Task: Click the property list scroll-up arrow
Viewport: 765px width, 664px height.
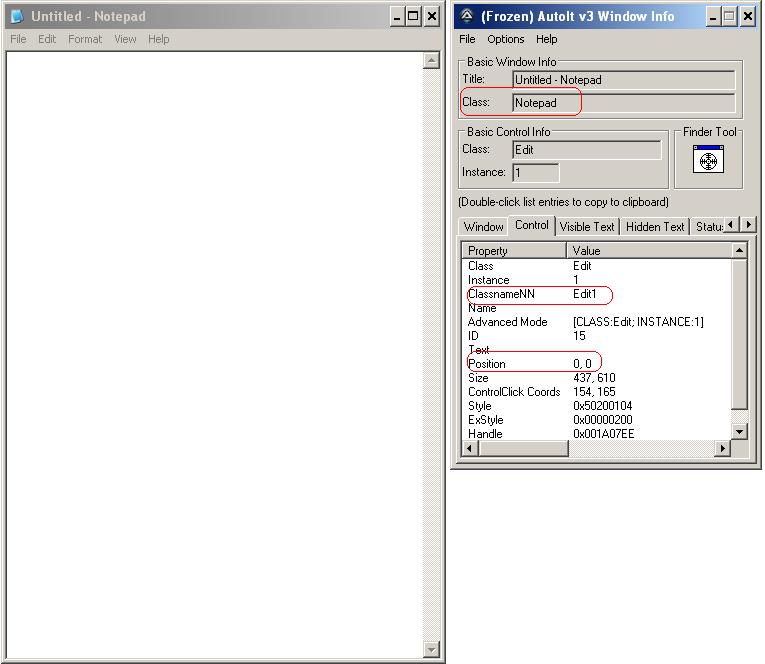Action: tap(740, 251)
